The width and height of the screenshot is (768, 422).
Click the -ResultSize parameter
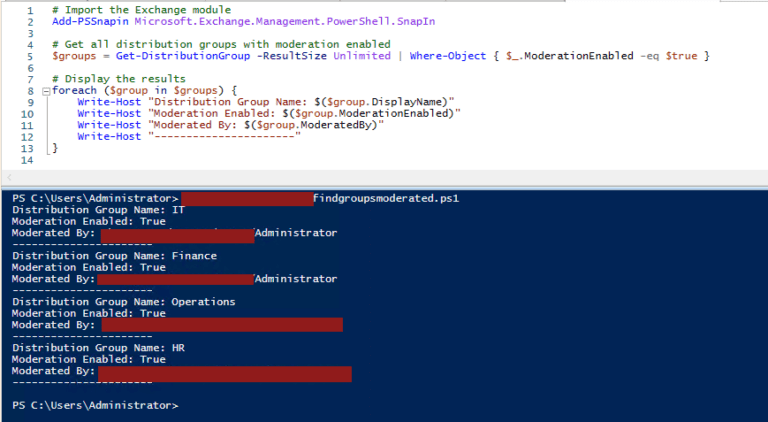click(291, 56)
